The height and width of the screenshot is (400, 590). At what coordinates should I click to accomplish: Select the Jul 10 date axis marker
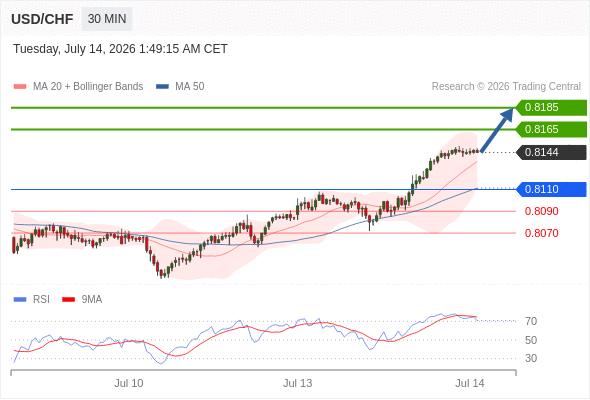pos(129,383)
